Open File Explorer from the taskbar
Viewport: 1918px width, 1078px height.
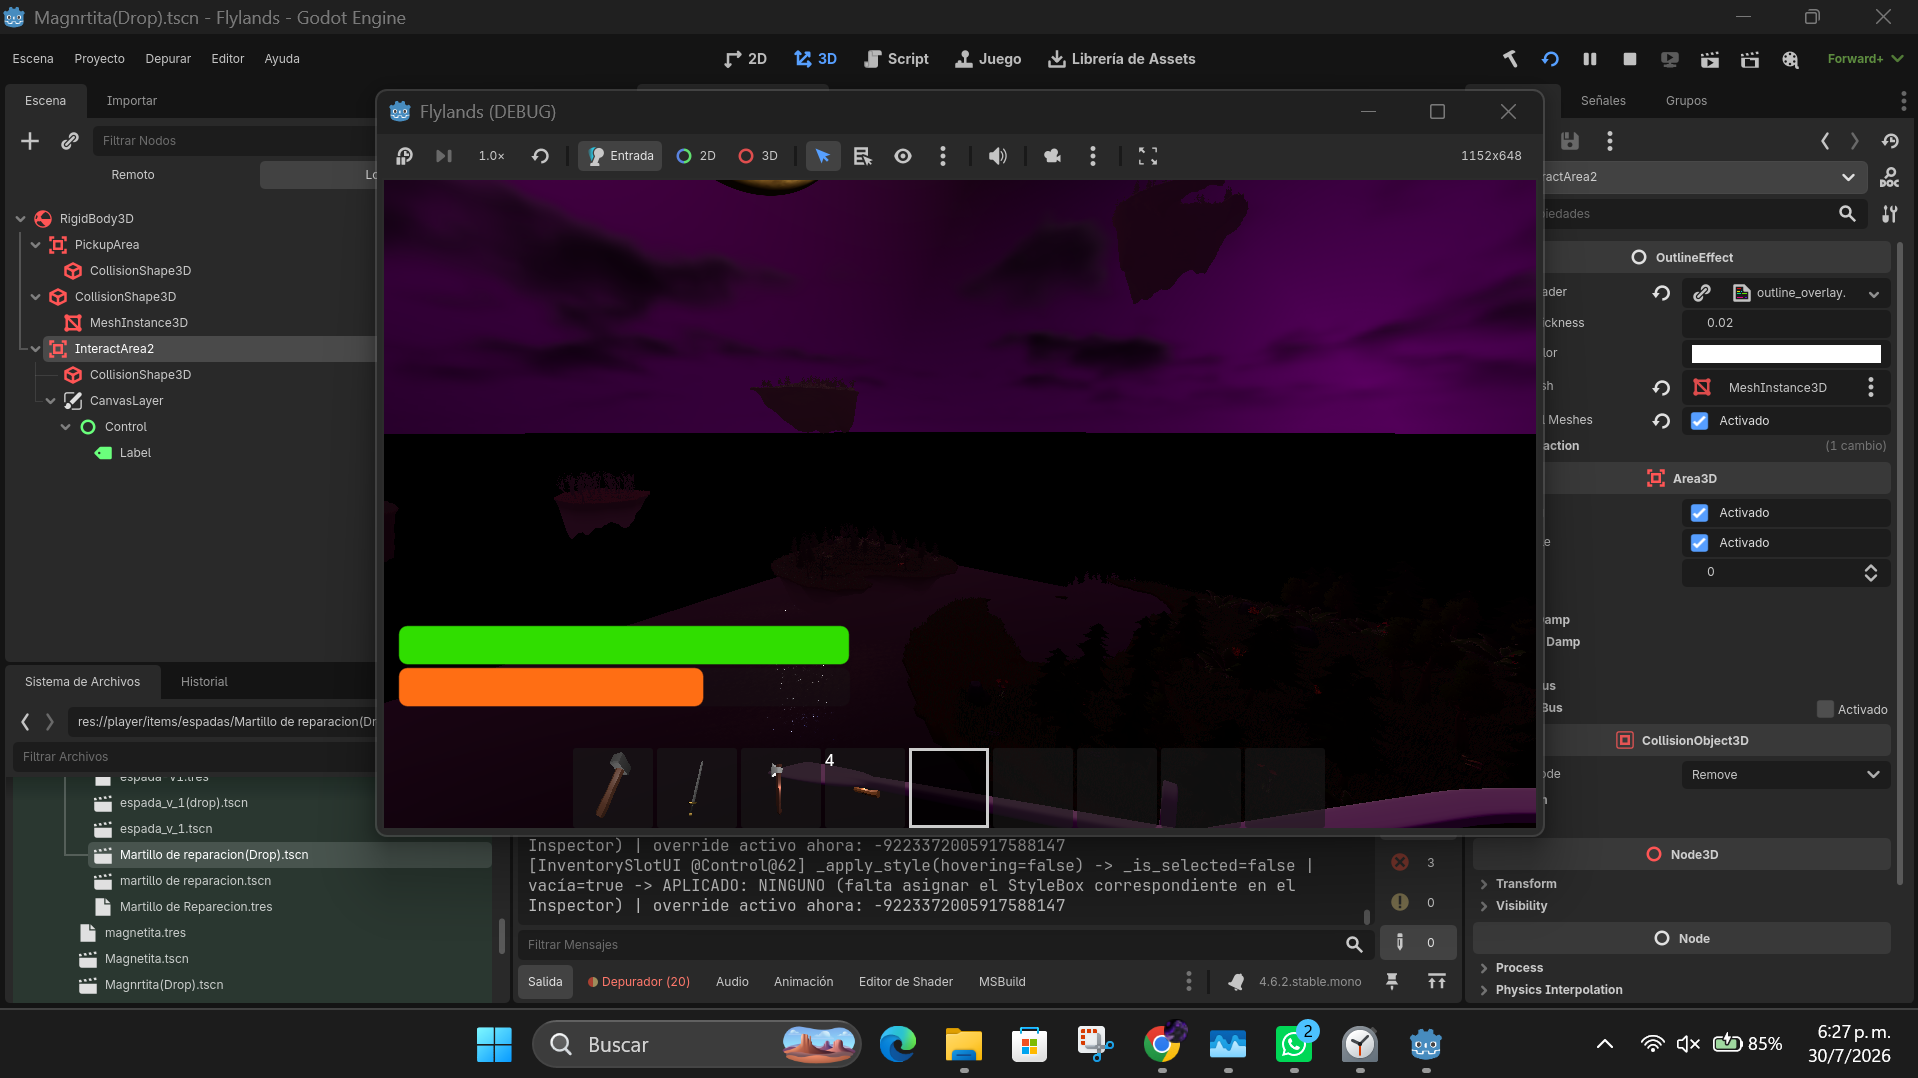964,1044
